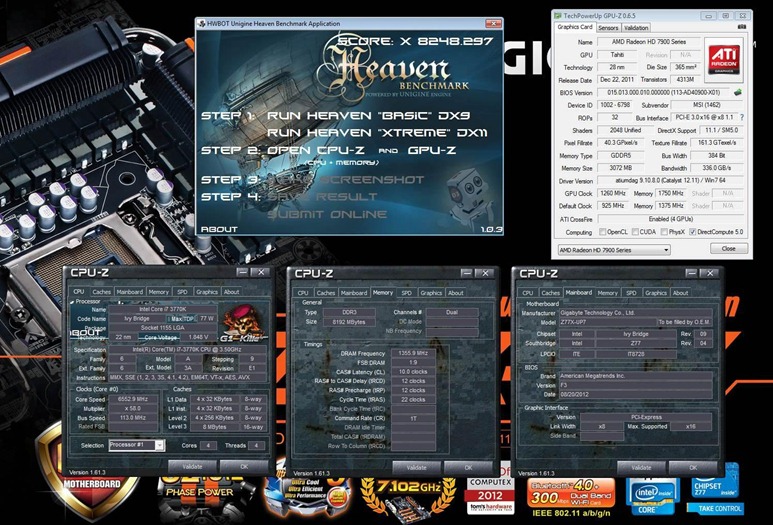Open the Validation tab in GPU-Z
This screenshot has width=773, height=525.
636,28
